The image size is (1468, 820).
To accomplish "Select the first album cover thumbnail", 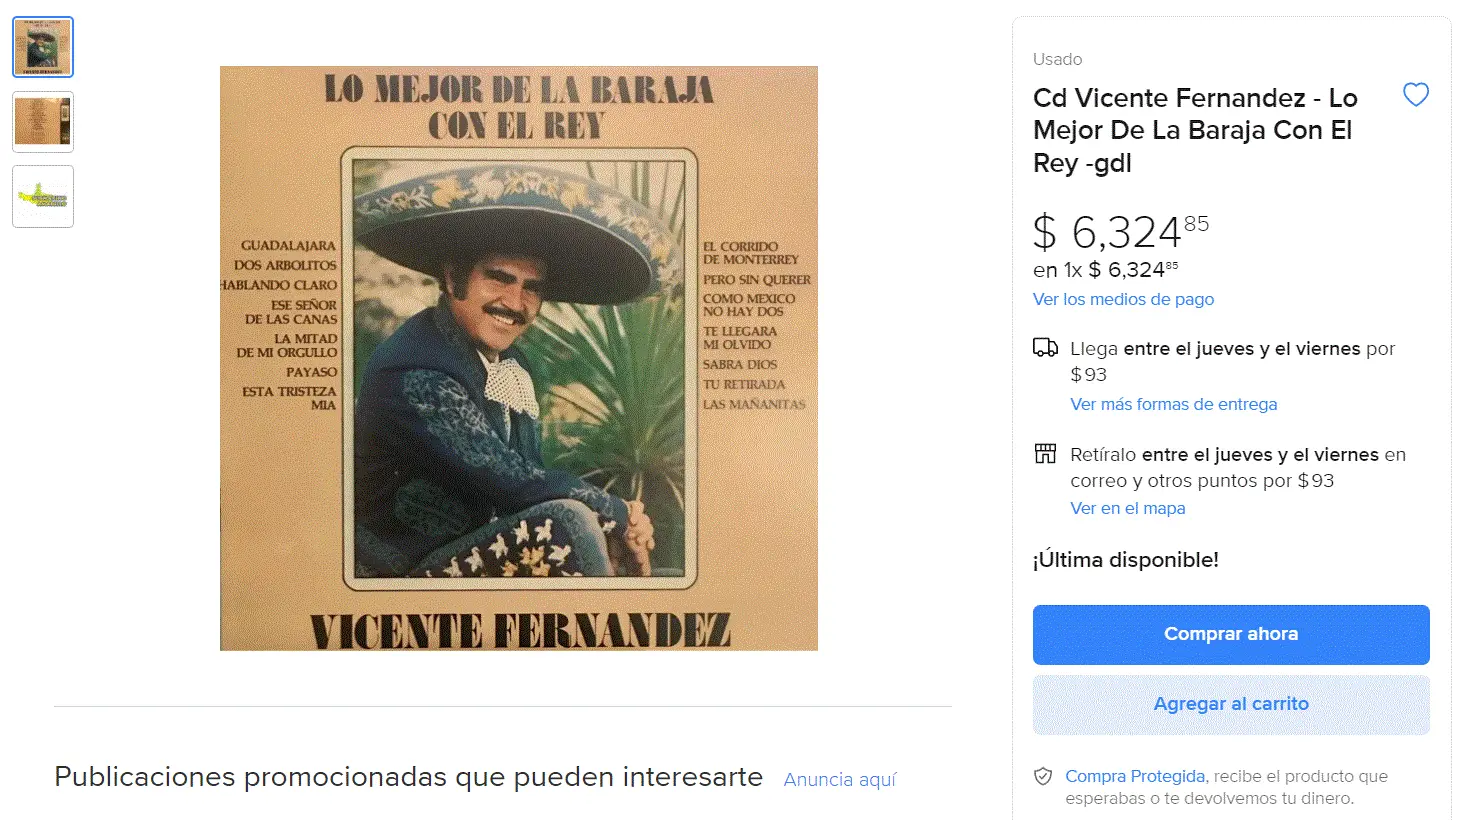I will pyautogui.click(x=43, y=47).
